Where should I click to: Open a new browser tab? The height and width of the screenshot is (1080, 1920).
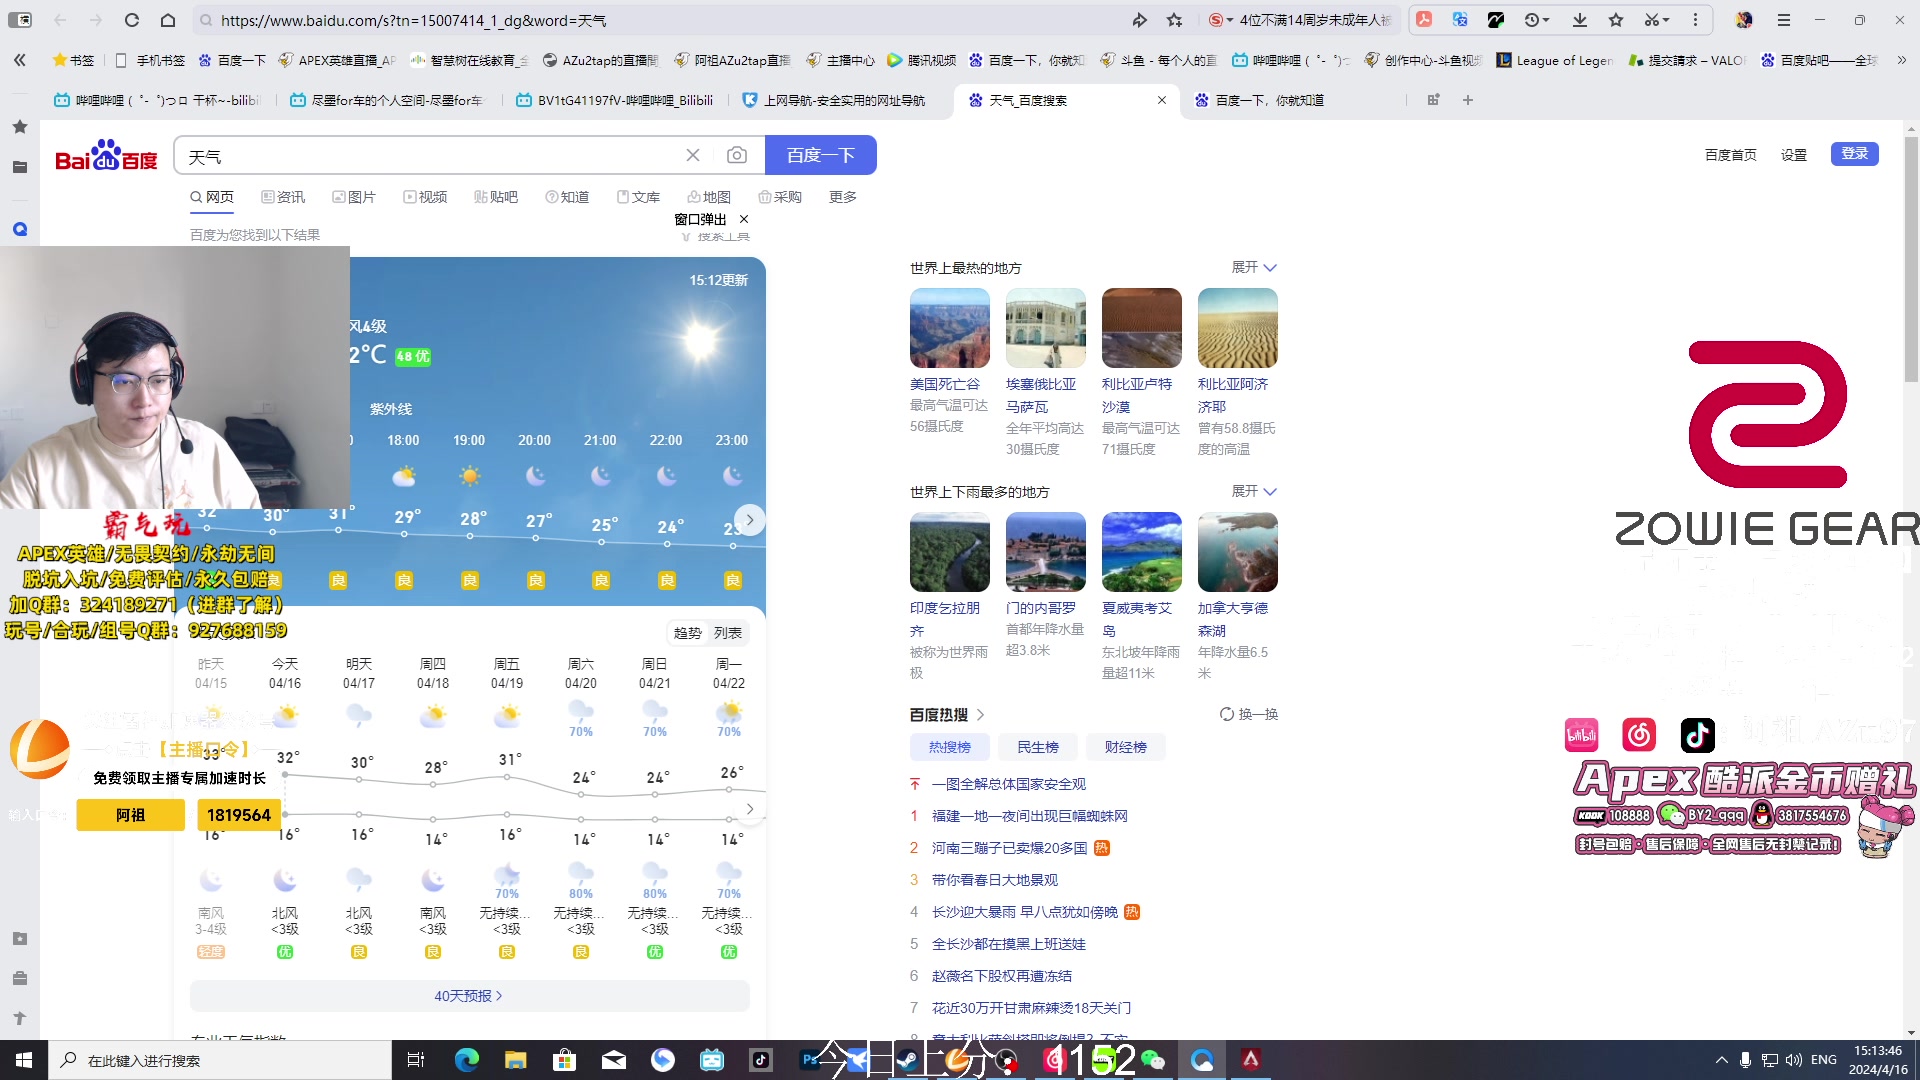(1468, 100)
